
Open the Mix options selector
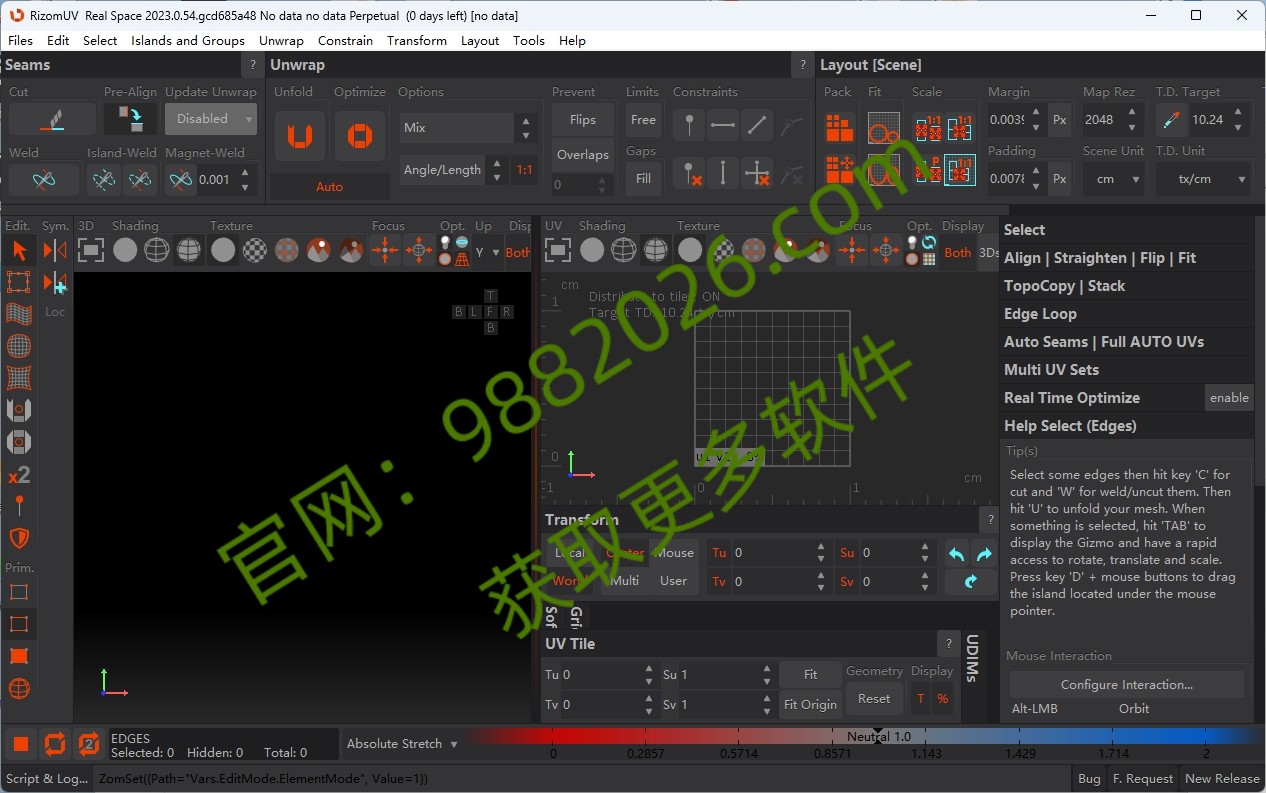(x=468, y=128)
